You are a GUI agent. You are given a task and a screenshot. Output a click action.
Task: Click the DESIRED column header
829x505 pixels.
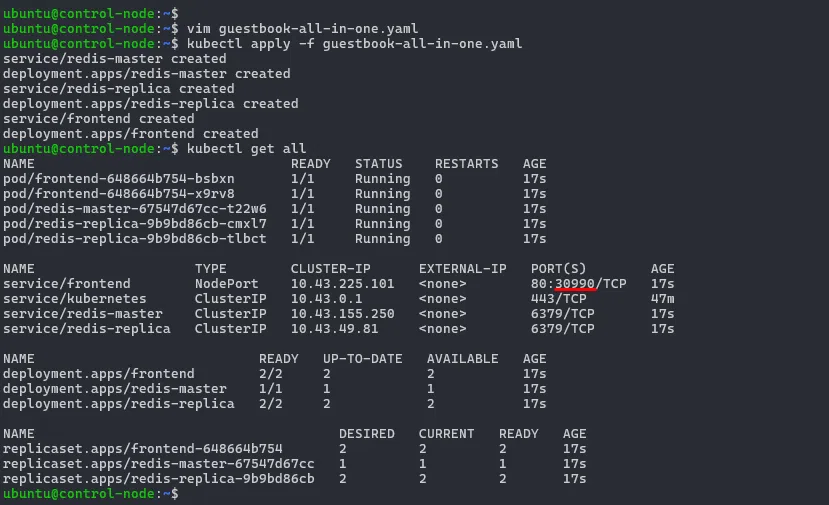click(x=367, y=434)
